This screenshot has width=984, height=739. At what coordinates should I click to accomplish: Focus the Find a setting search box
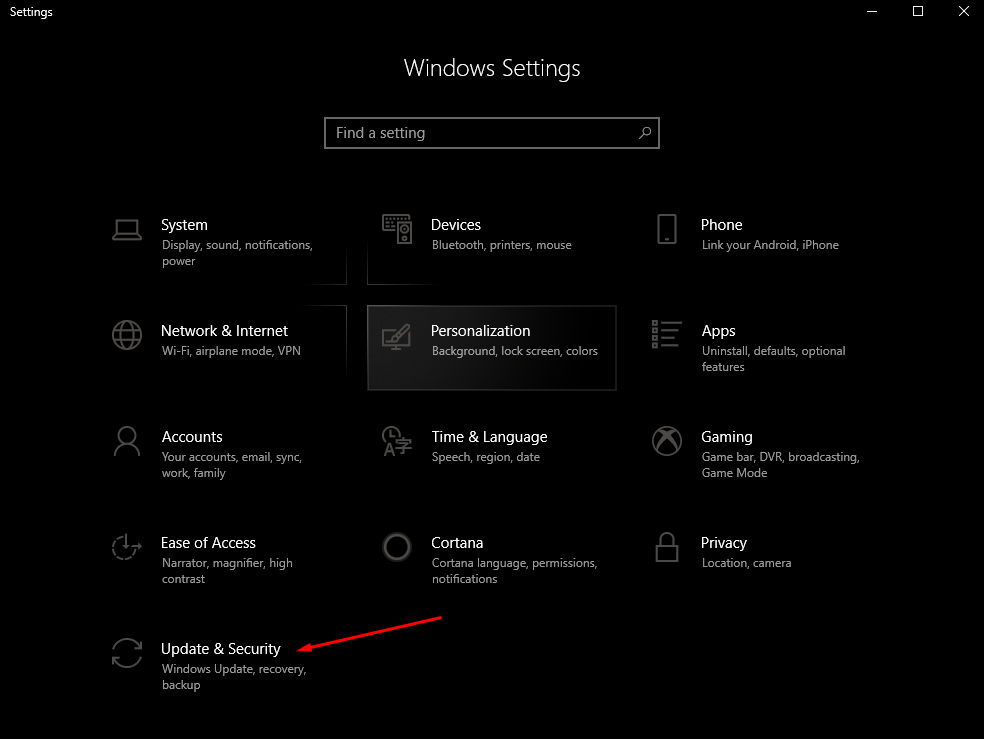pos(480,133)
